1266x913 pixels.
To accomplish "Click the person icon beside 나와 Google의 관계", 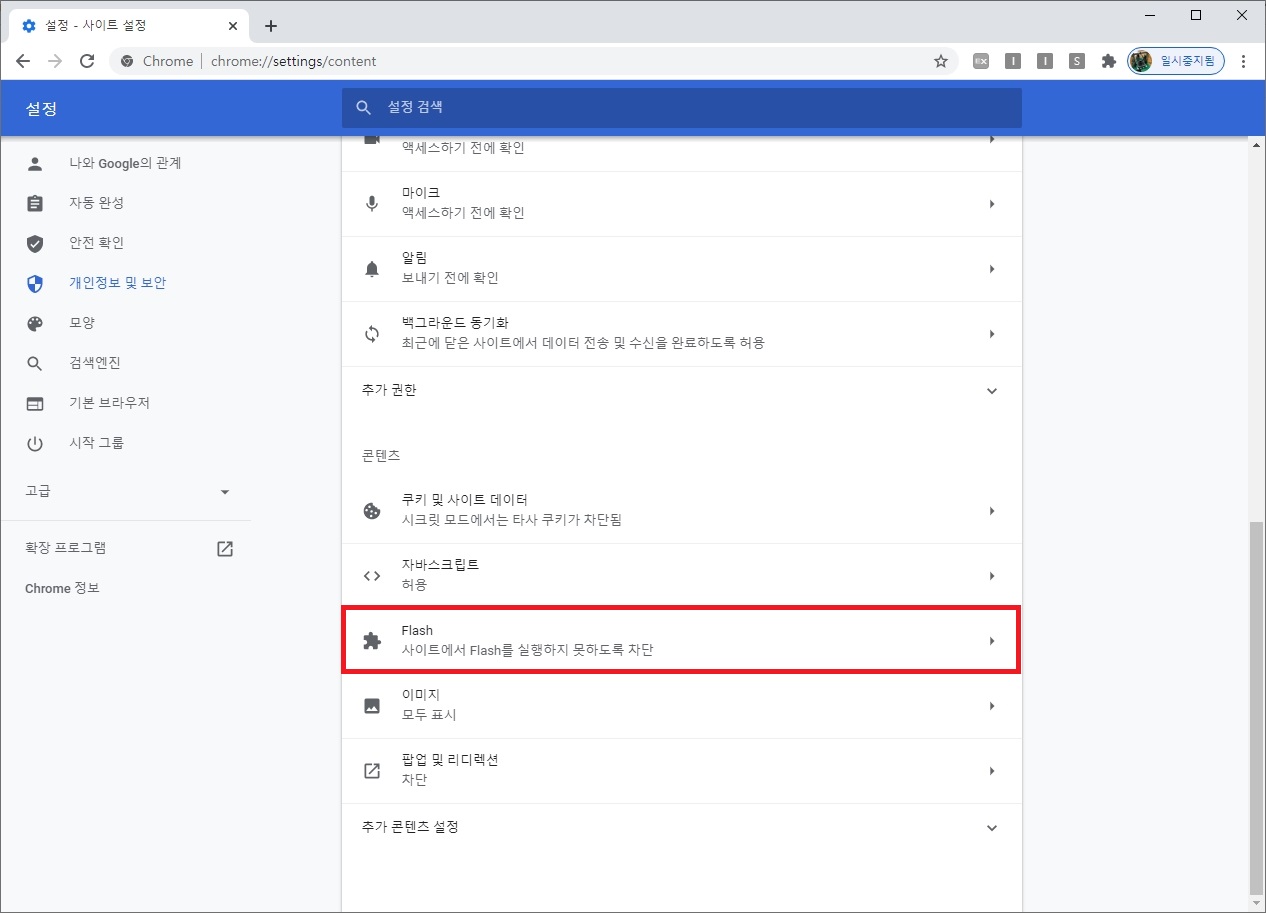I will (35, 163).
